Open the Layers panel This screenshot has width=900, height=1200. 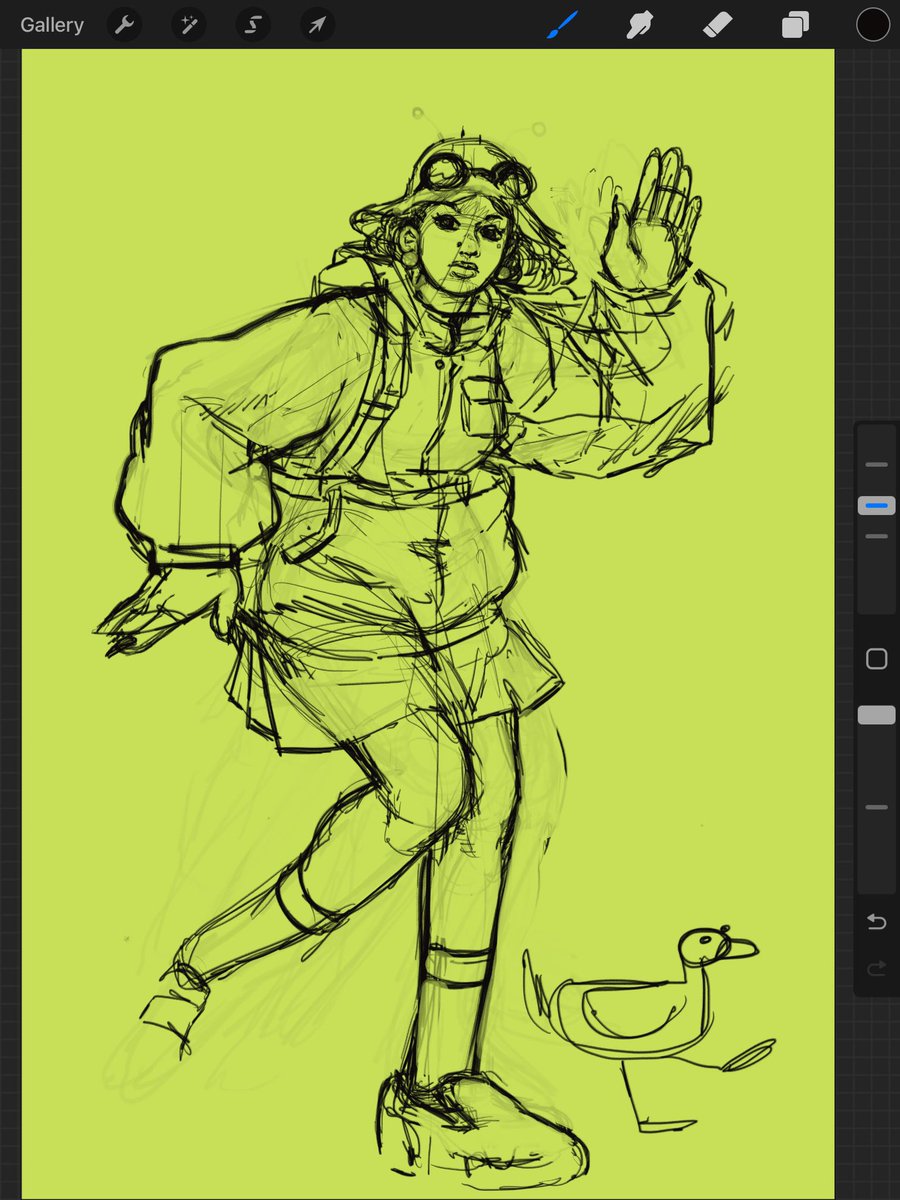(x=795, y=25)
